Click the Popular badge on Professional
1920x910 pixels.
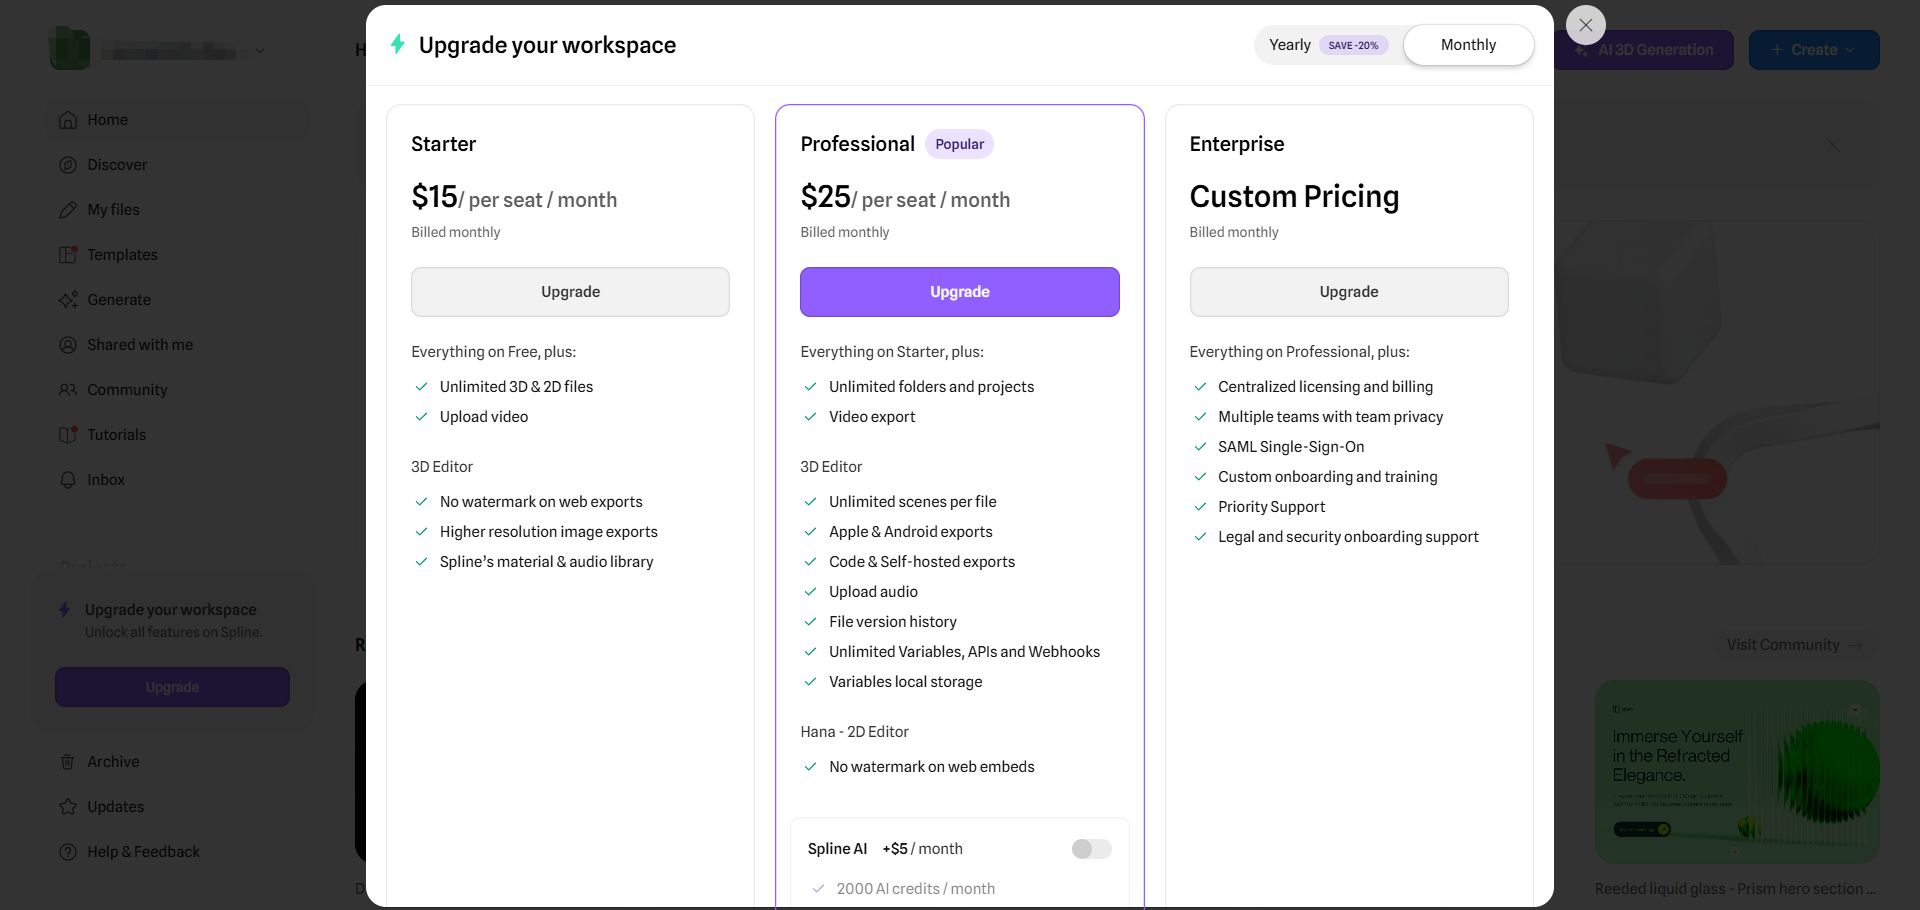point(959,144)
